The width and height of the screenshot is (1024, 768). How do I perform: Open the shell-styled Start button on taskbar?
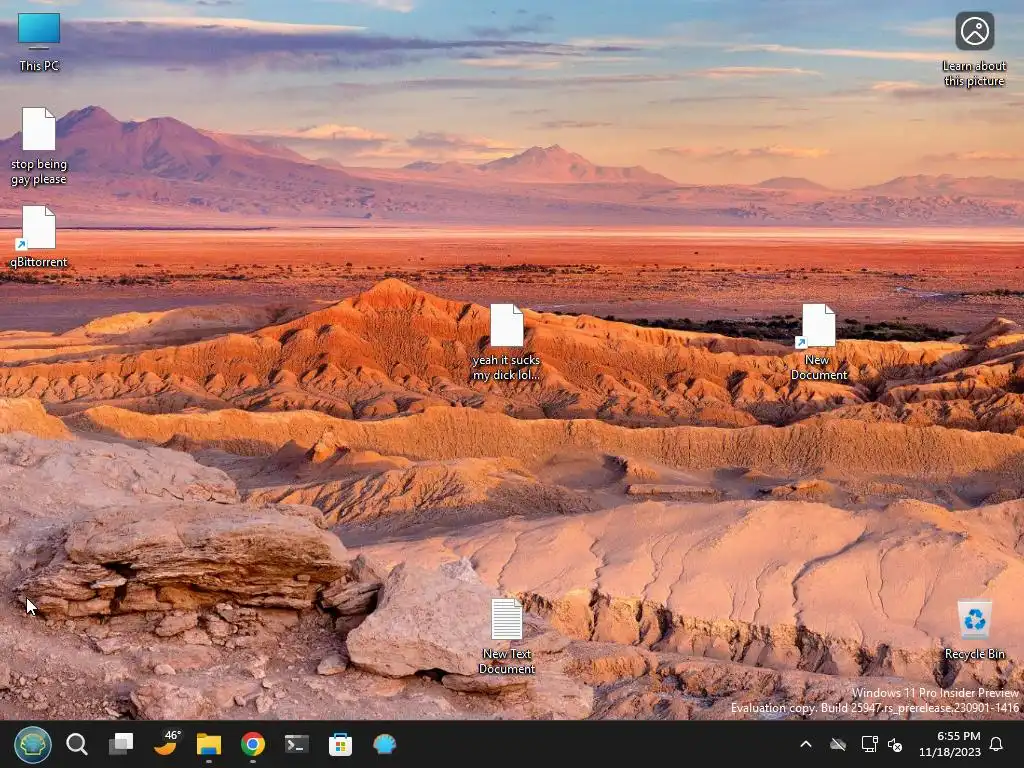[33, 744]
